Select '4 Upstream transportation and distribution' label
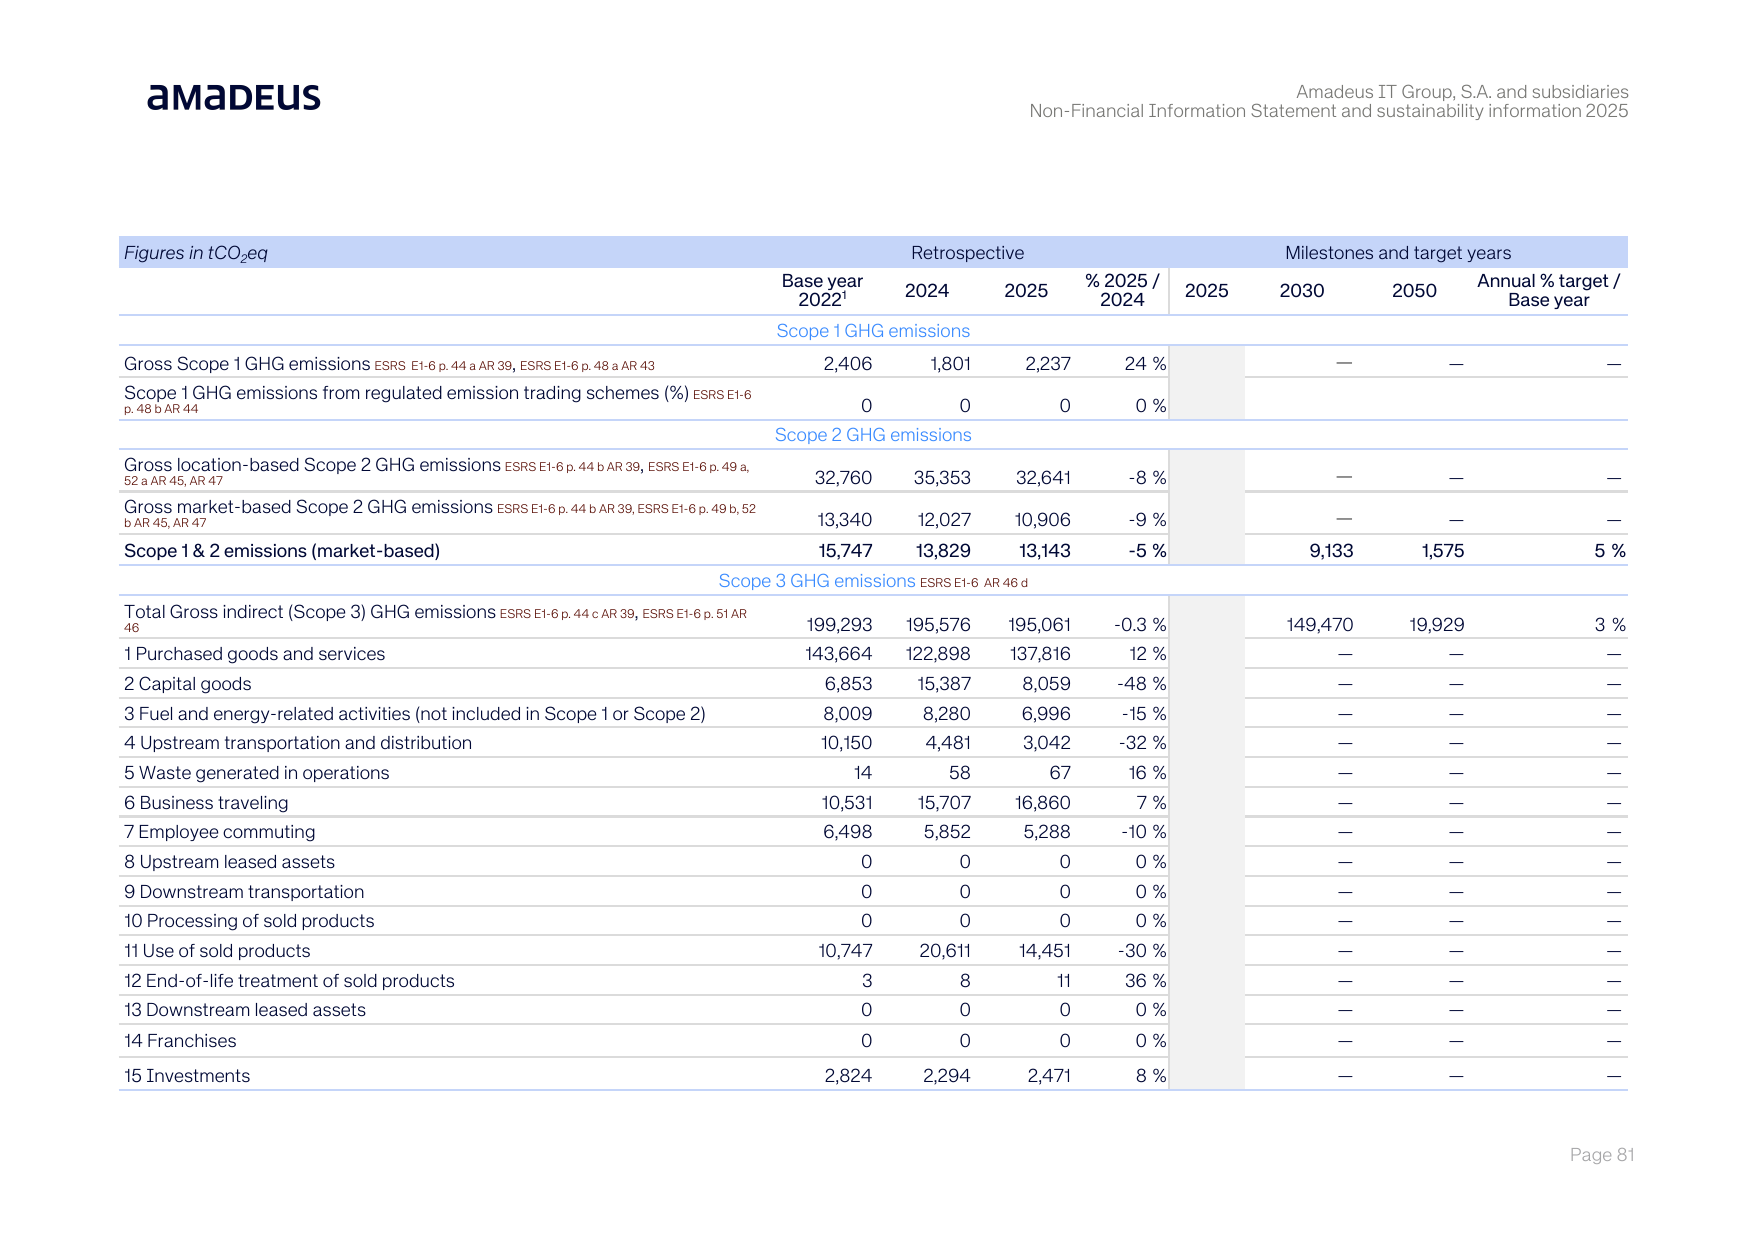Viewport: 1754px width, 1239px height. 298,743
